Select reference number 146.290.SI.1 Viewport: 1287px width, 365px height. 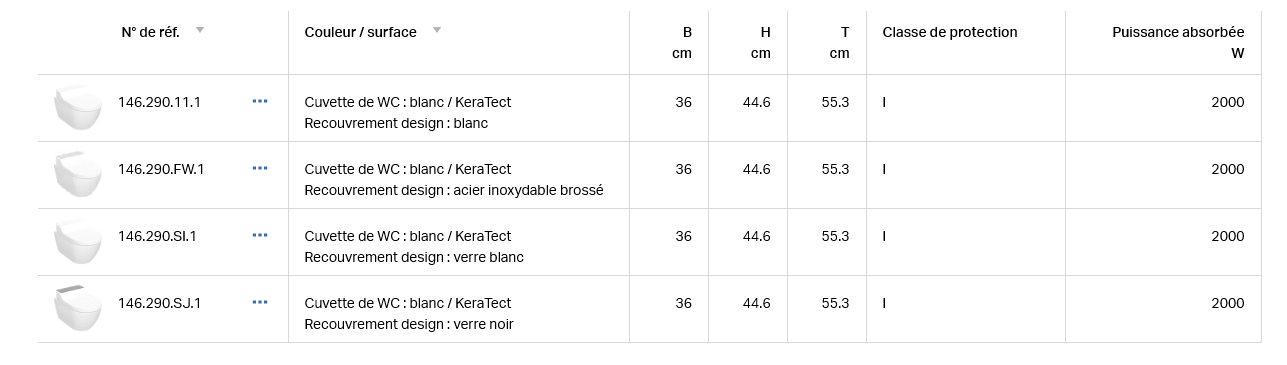(x=157, y=236)
